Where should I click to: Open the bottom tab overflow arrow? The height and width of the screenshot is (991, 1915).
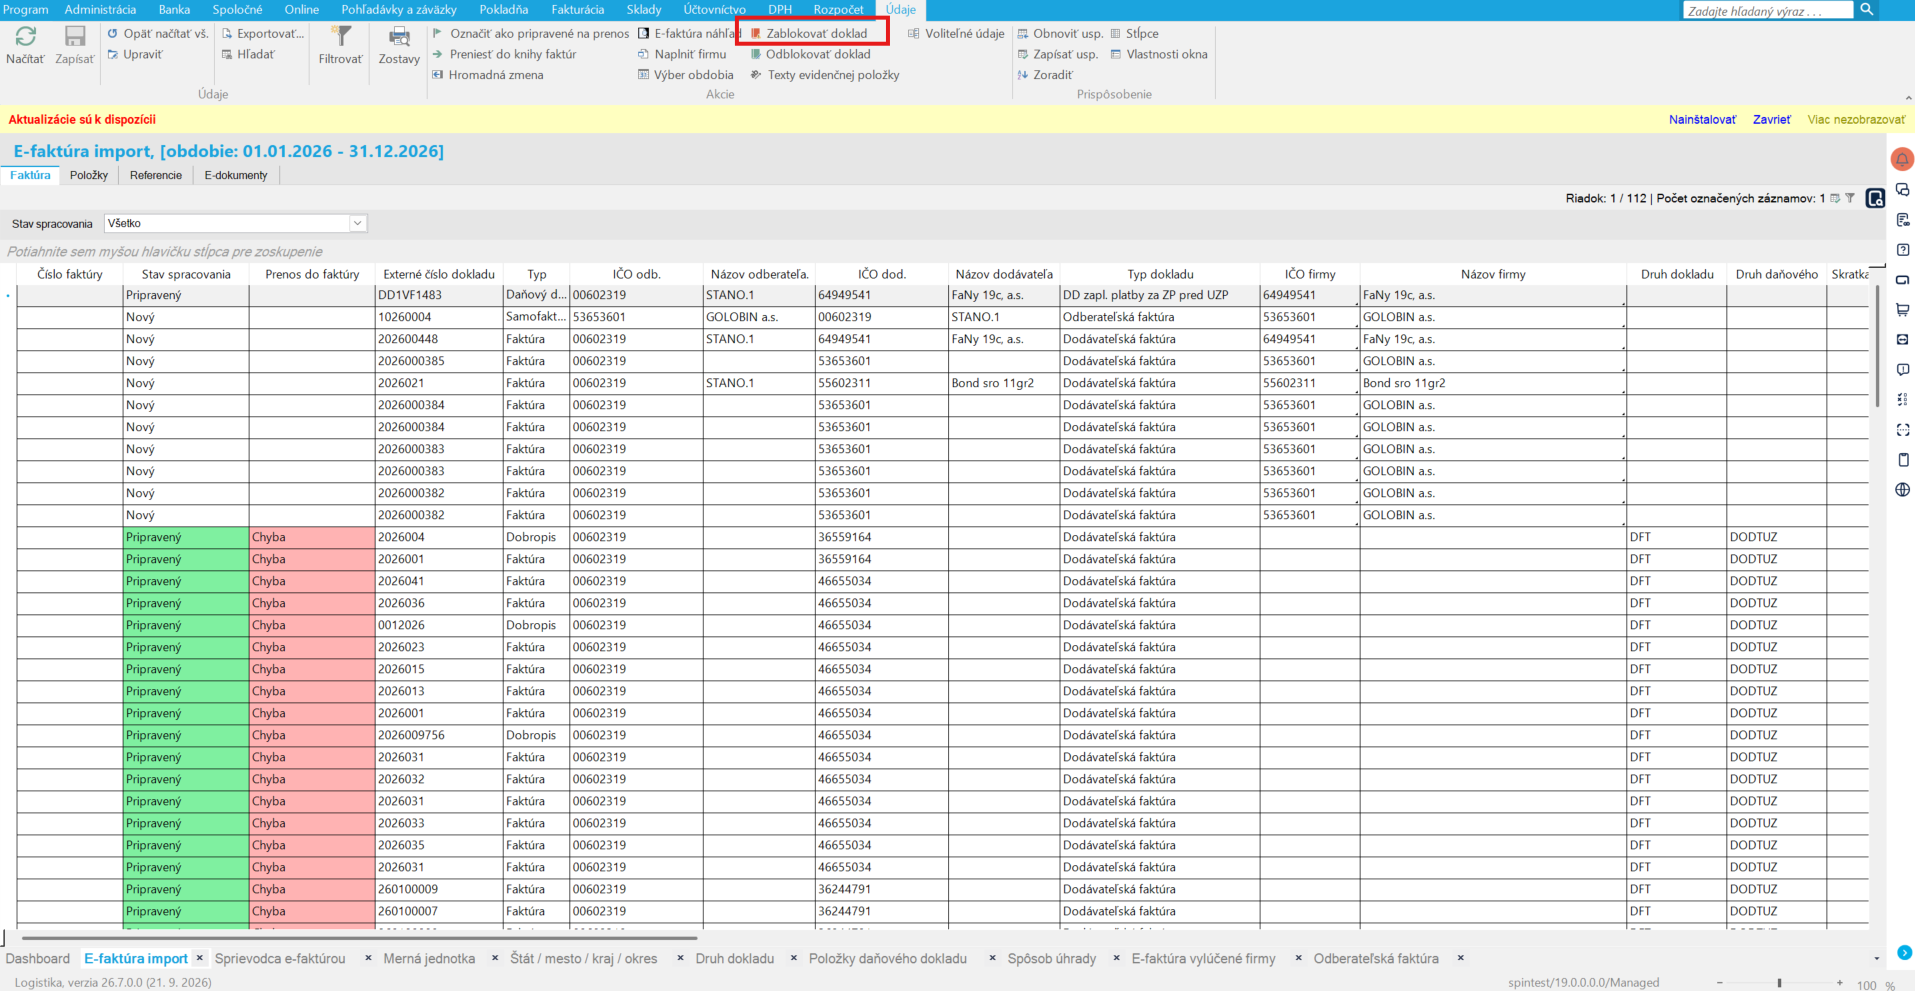pyautogui.click(x=1876, y=959)
